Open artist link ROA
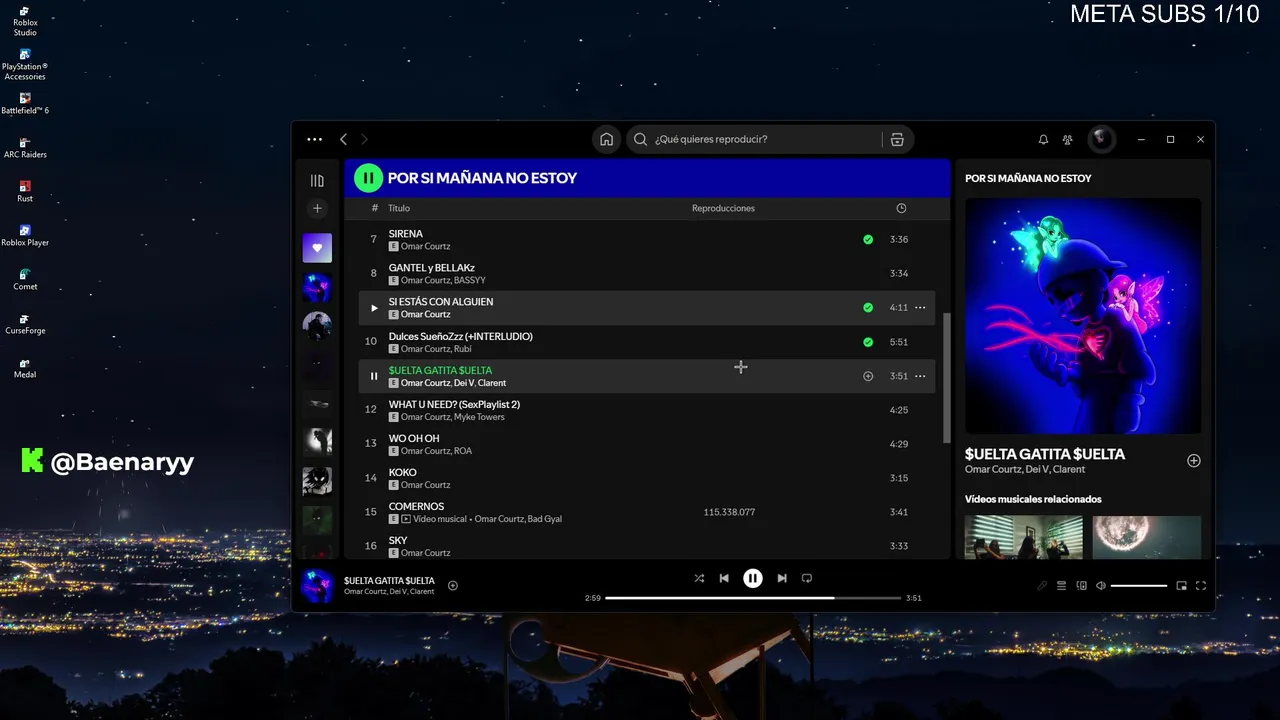This screenshot has width=1280, height=720. (463, 451)
